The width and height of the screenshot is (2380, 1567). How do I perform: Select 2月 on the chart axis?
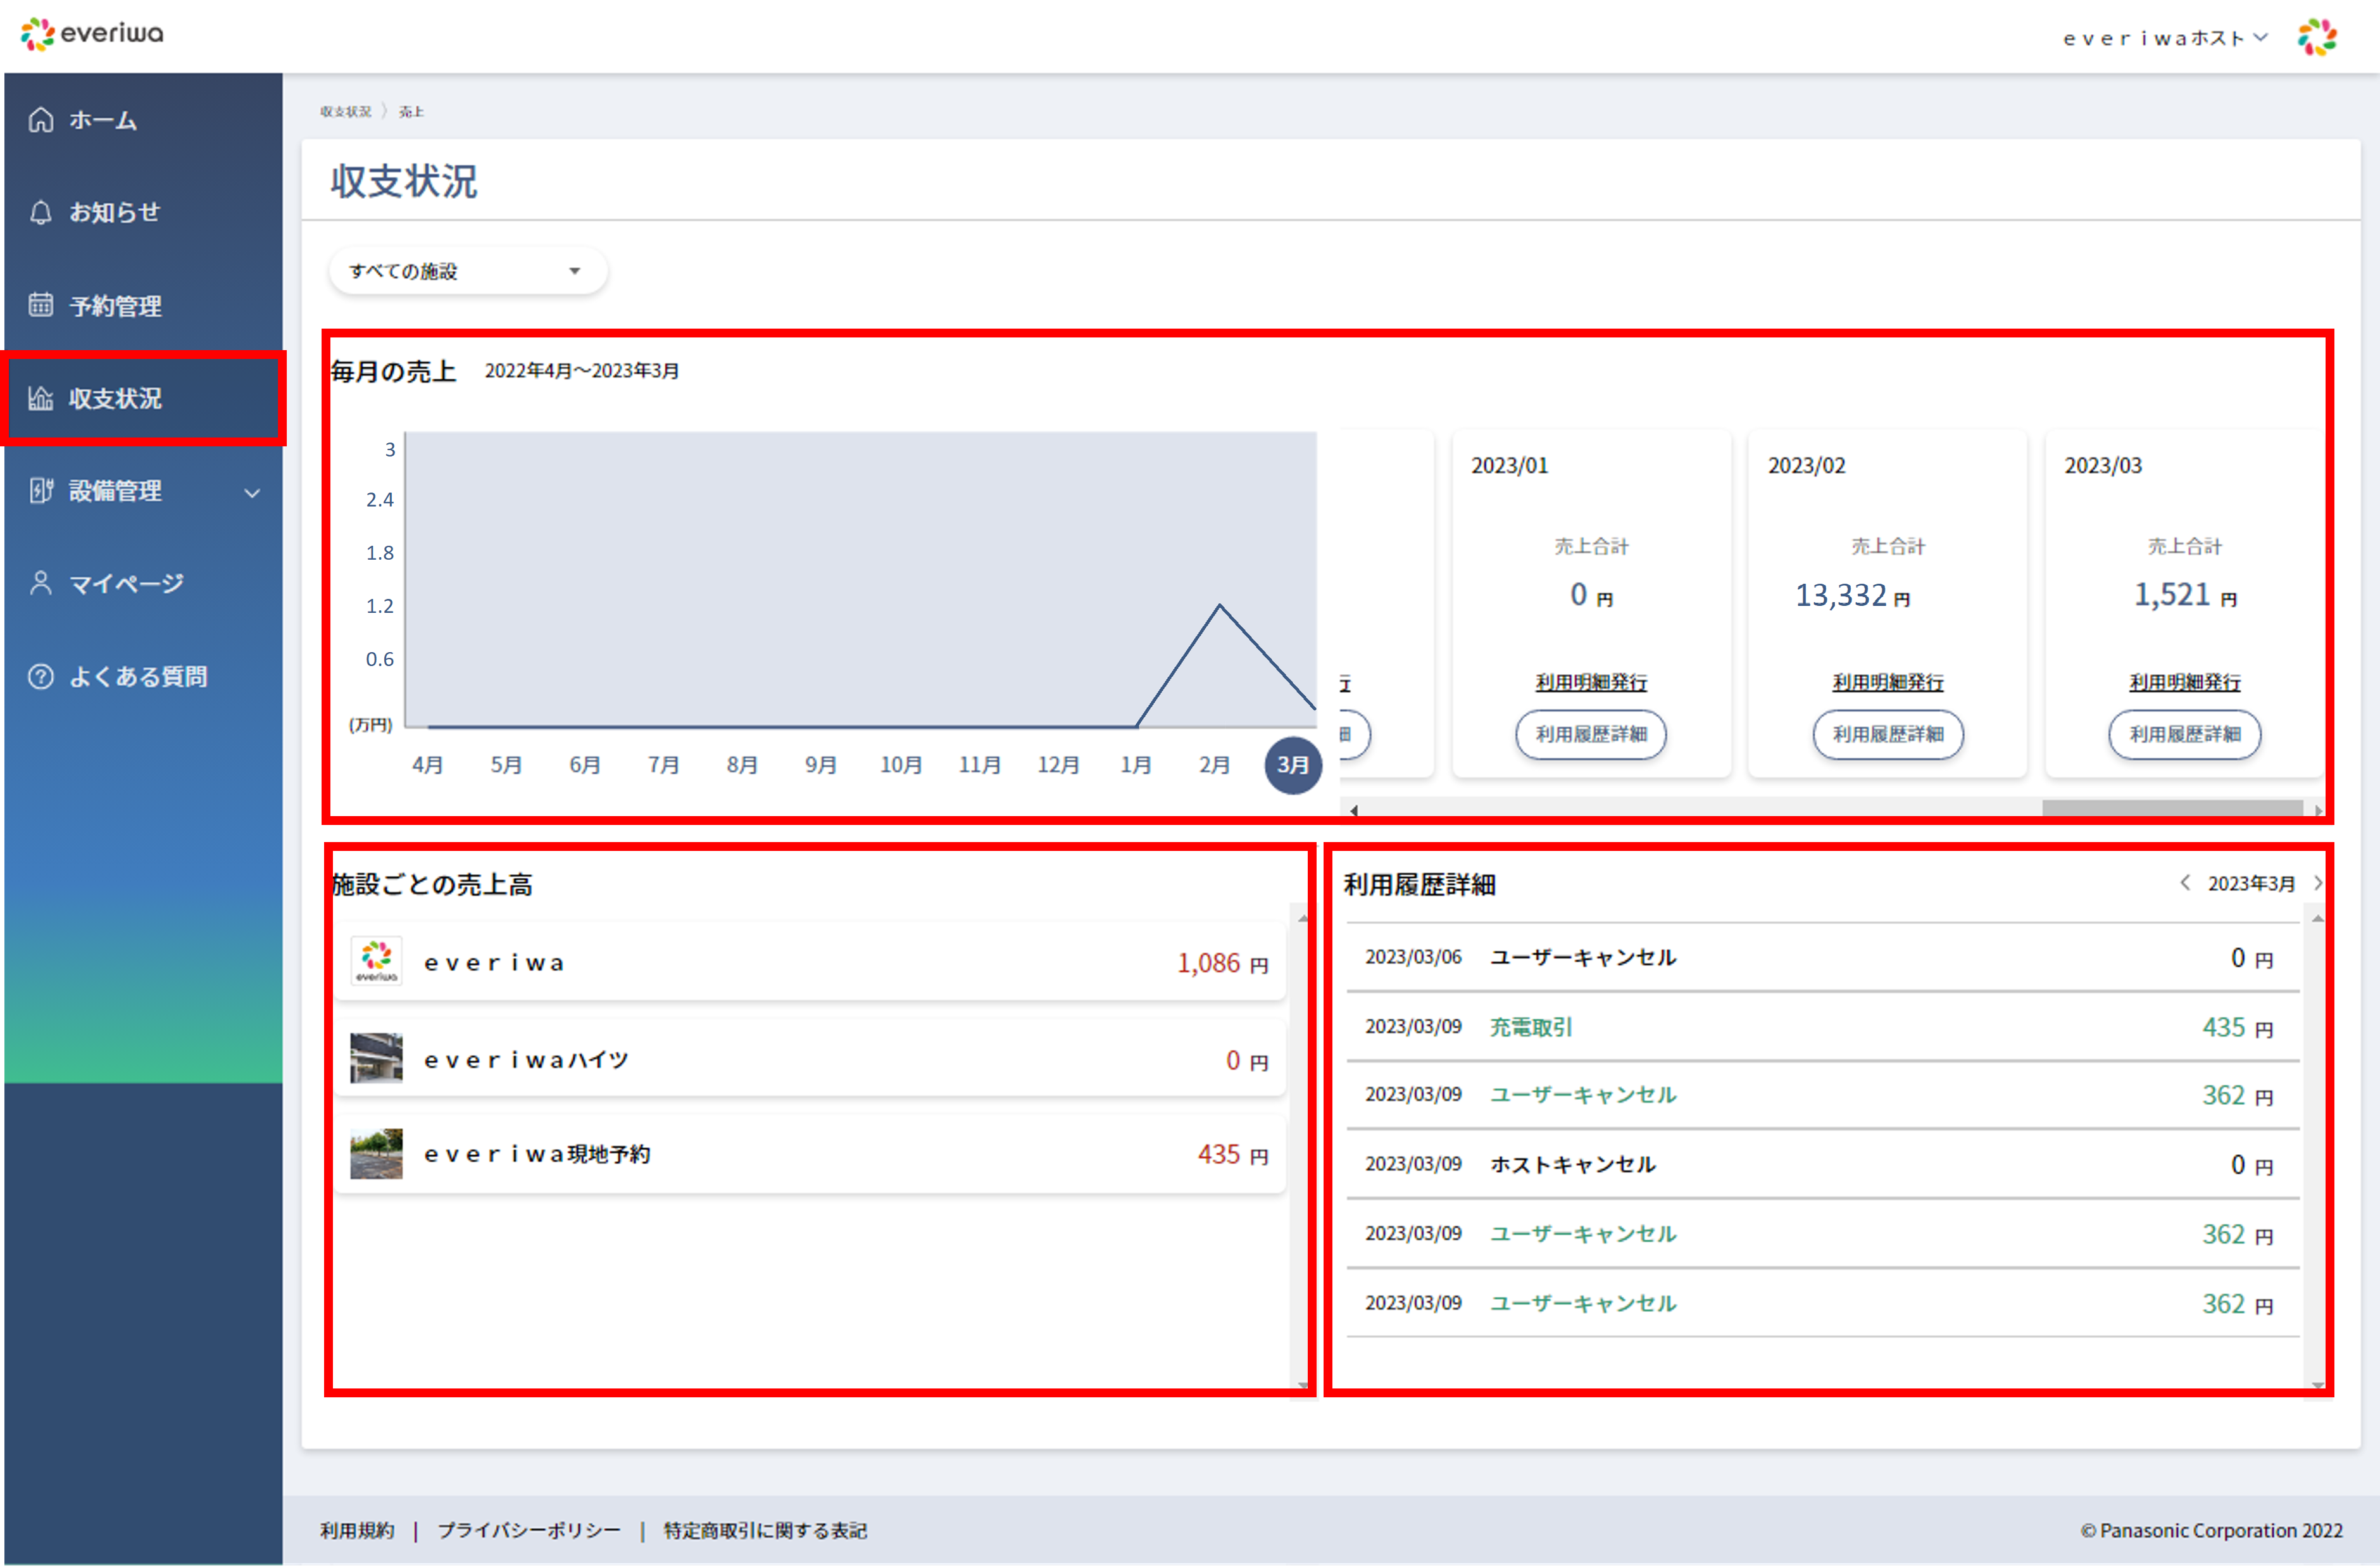pyautogui.click(x=1214, y=765)
